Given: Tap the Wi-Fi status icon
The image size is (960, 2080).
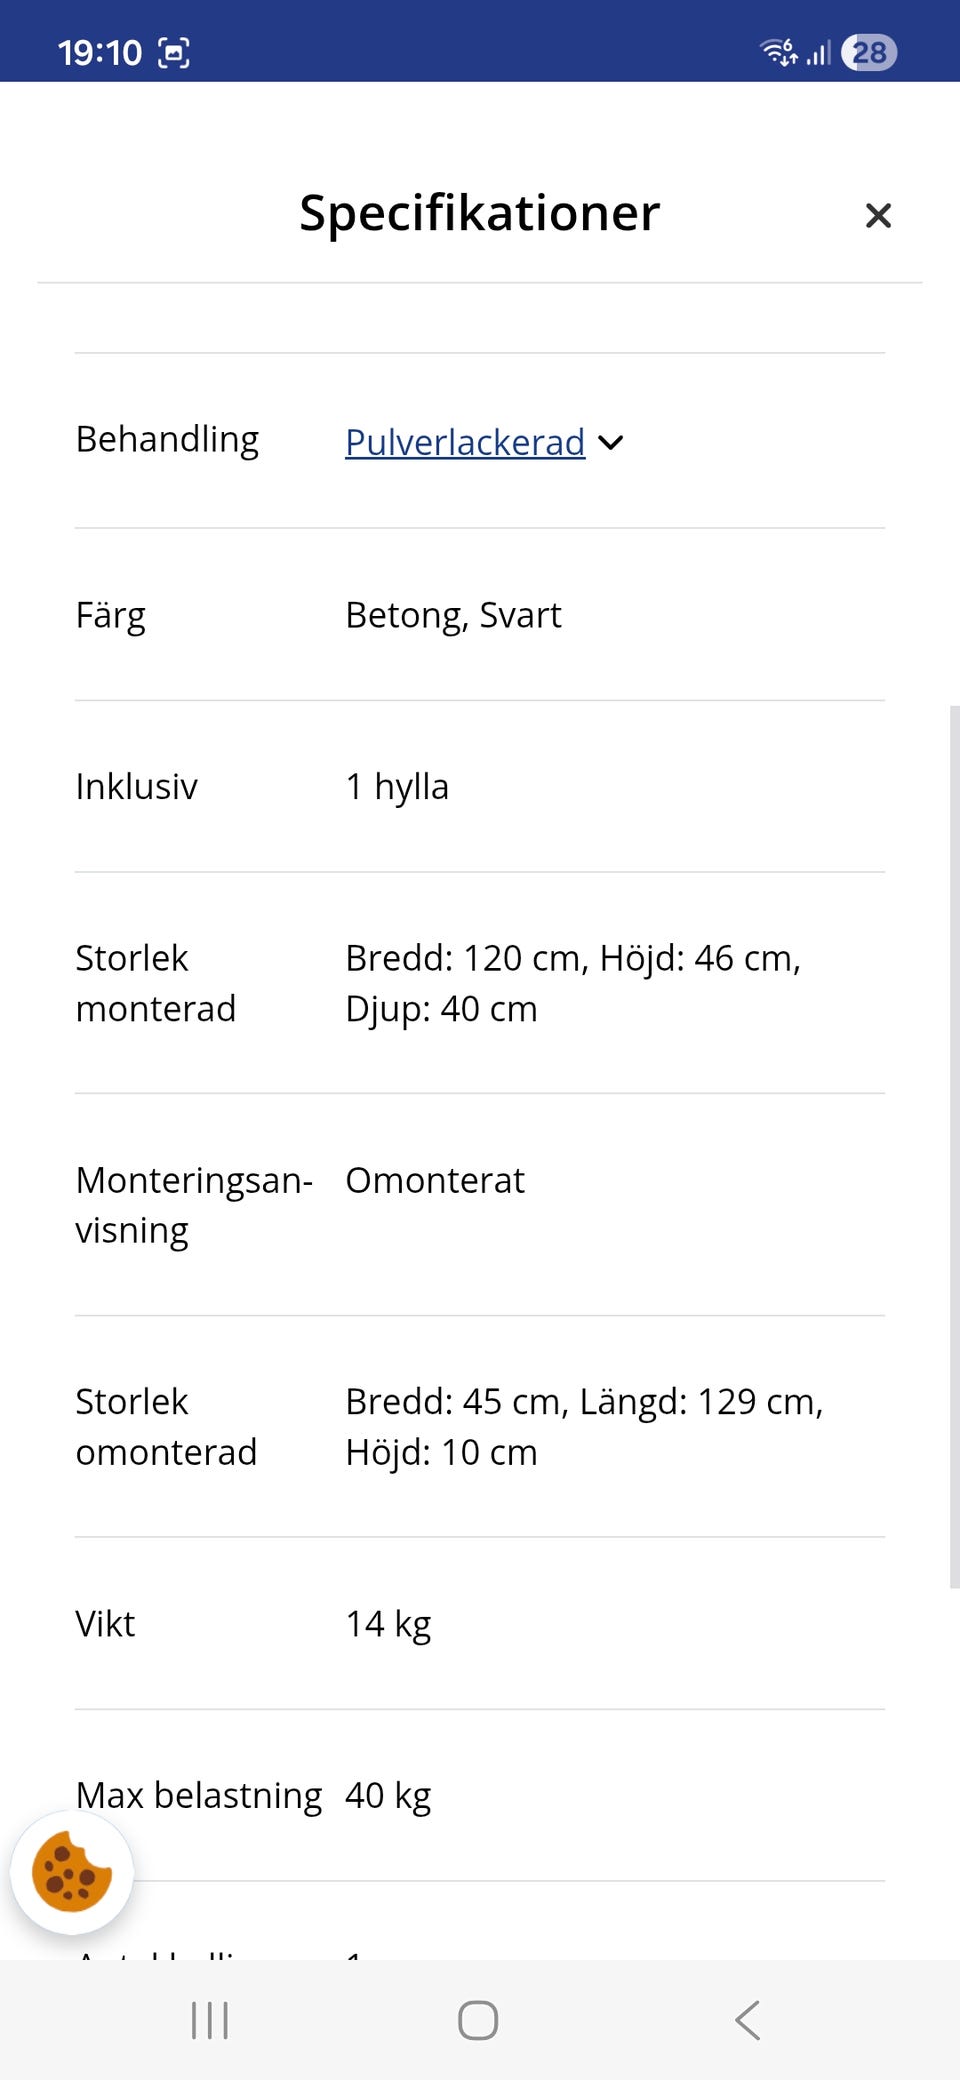Looking at the screenshot, I should [x=778, y=51].
